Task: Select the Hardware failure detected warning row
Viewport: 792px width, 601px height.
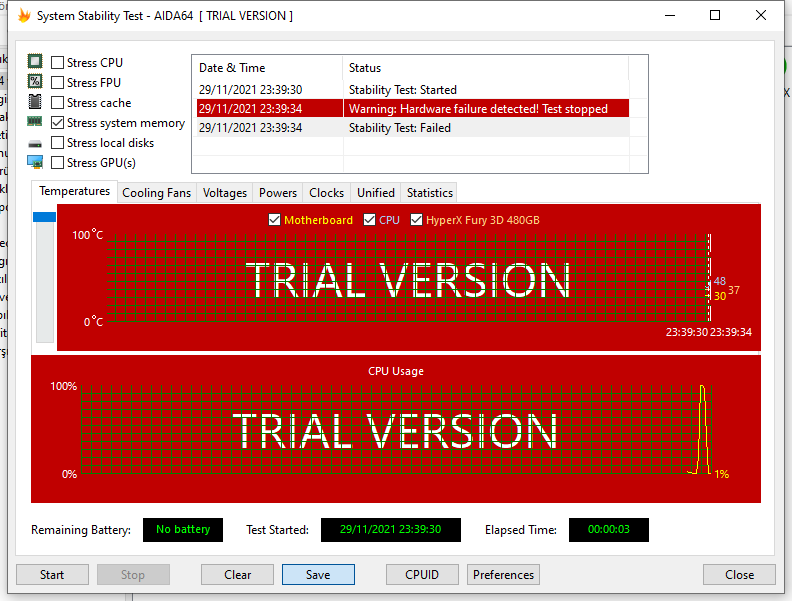Action: [413, 109]
